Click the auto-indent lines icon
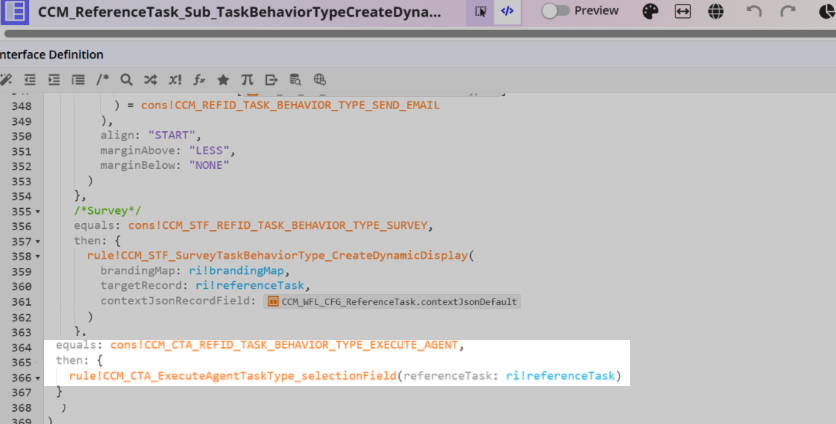Screen dimensions: 836x424 click(78, 80)
